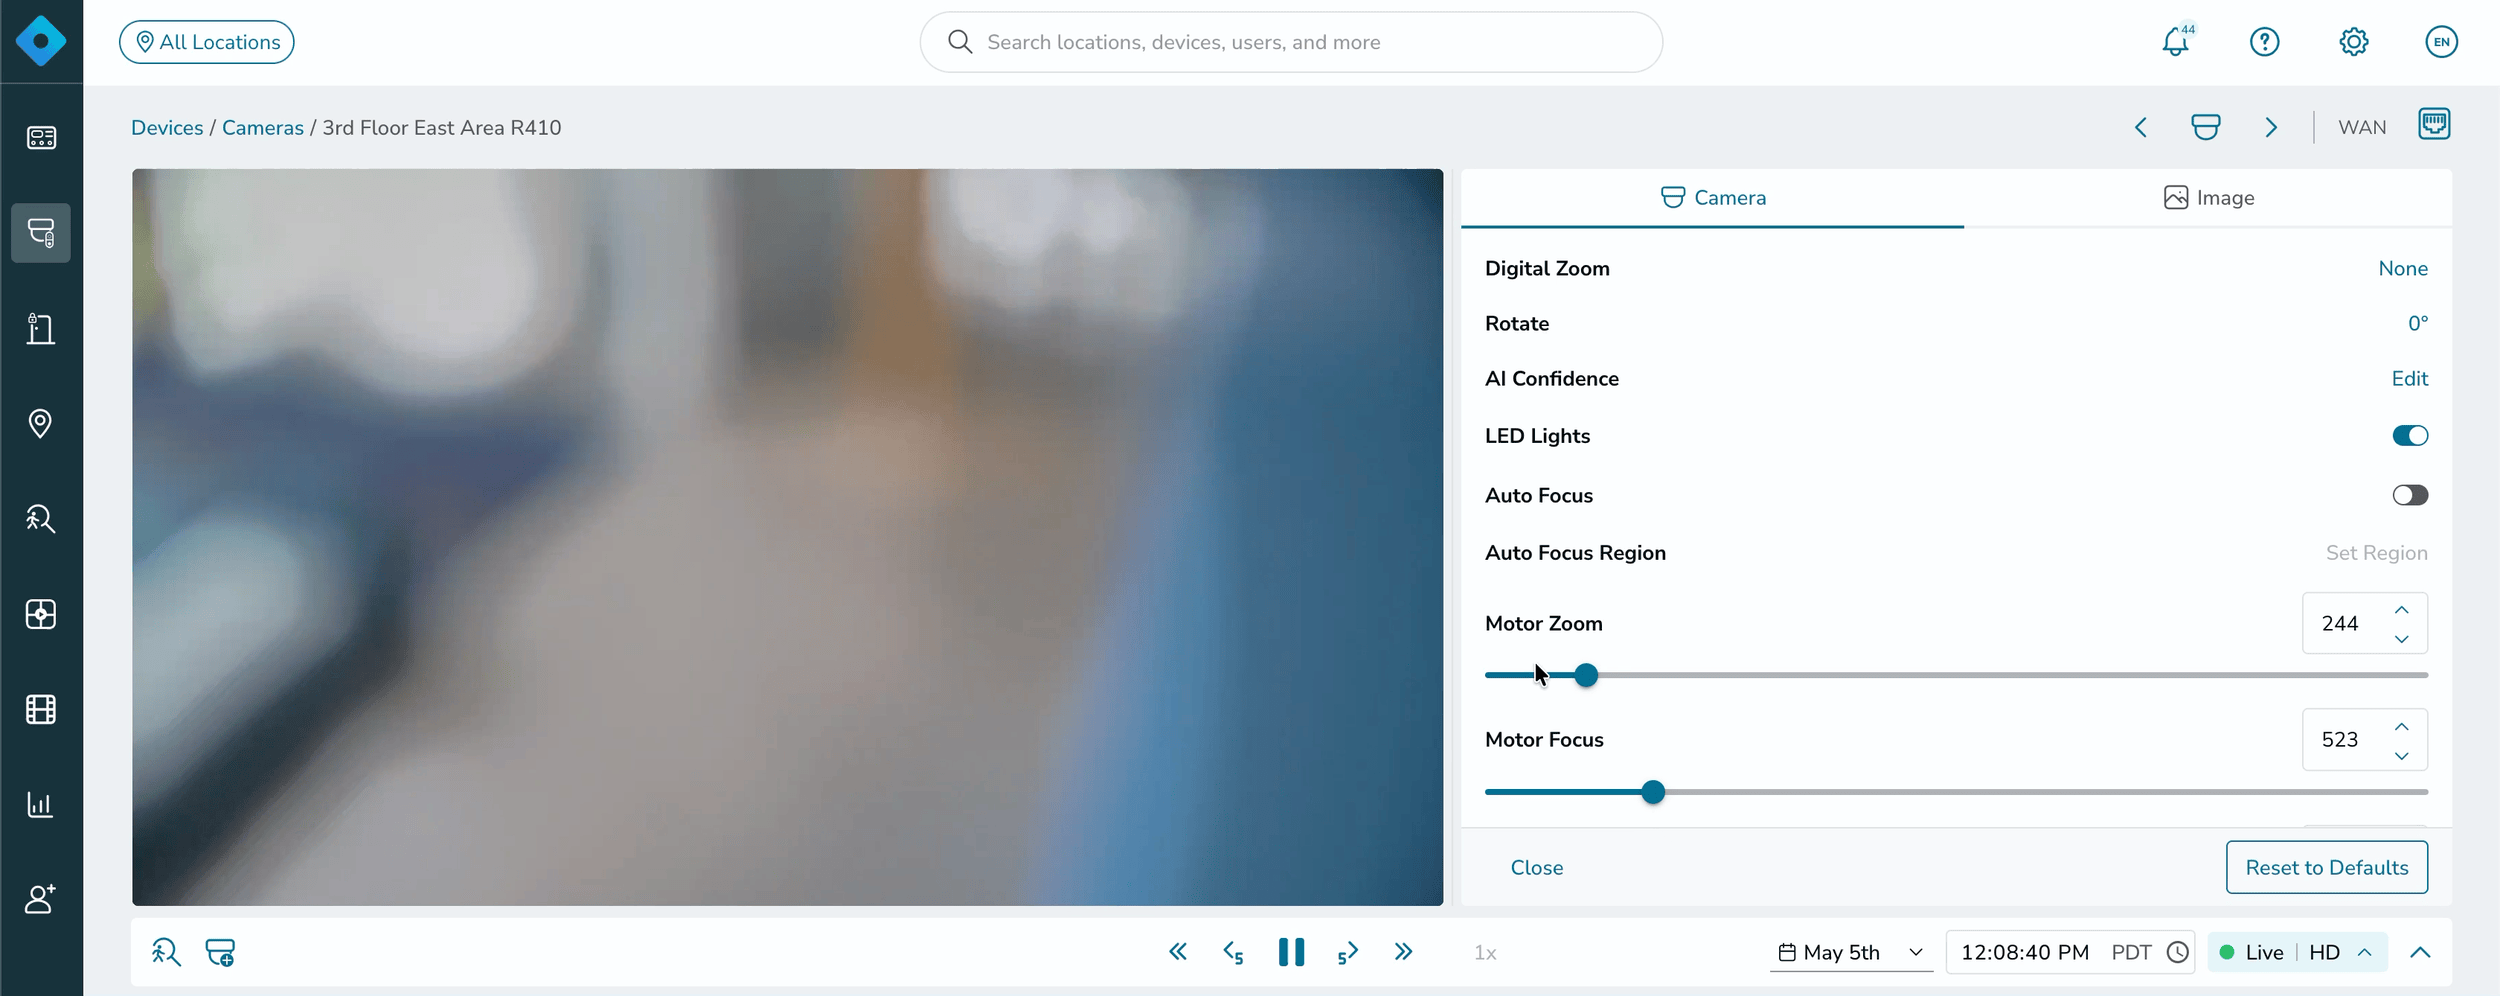Go to Devices breadcrumb
The height and width of the screenshot is (996, 2500).
coord(167,128)
